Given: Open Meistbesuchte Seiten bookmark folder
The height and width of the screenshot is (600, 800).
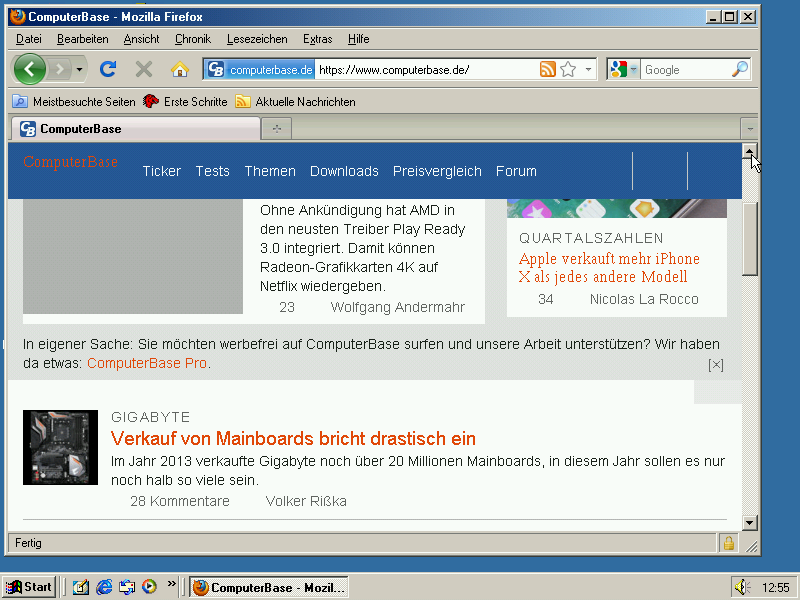Looking at the screenshot, I should (74, 102).
